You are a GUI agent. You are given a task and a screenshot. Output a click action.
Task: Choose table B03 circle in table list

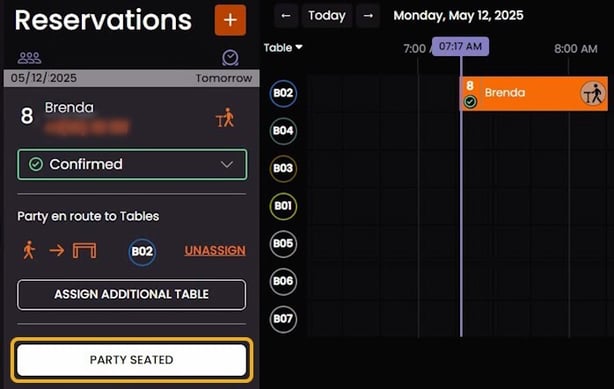283,168
